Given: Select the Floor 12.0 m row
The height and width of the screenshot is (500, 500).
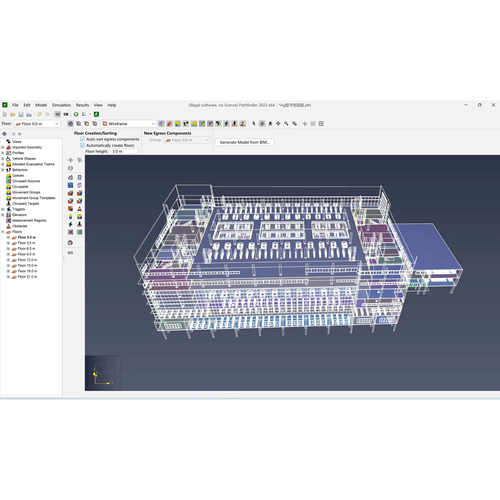Looking at the screenshot, I should tap(27, 260).
